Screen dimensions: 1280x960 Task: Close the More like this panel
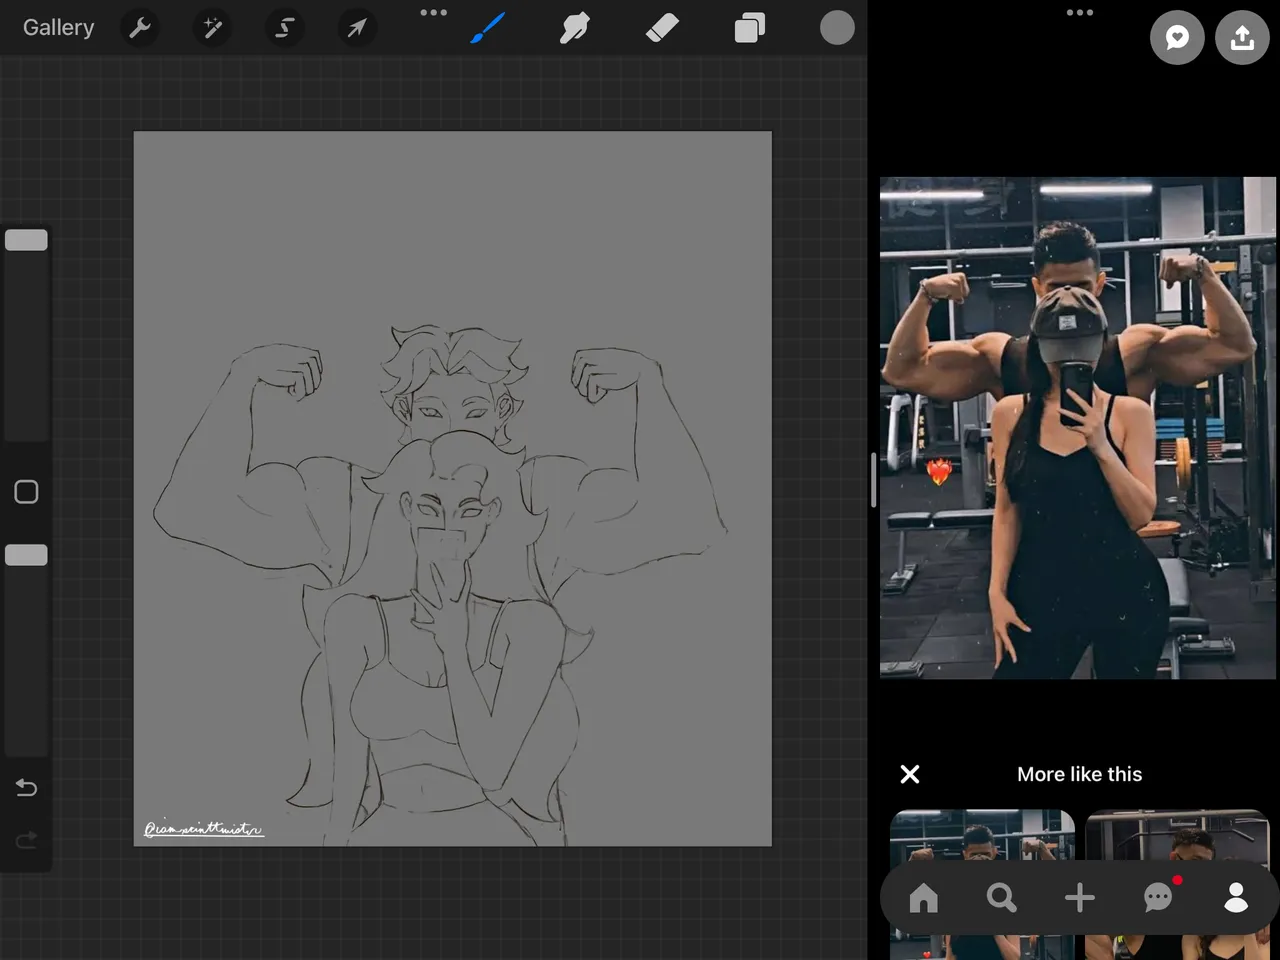[x=910, y=774]
